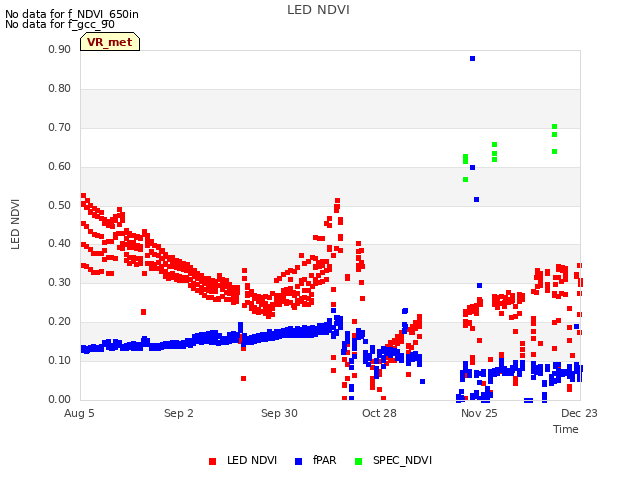Click the blue fPAR legend swatch

coord(298,461)
